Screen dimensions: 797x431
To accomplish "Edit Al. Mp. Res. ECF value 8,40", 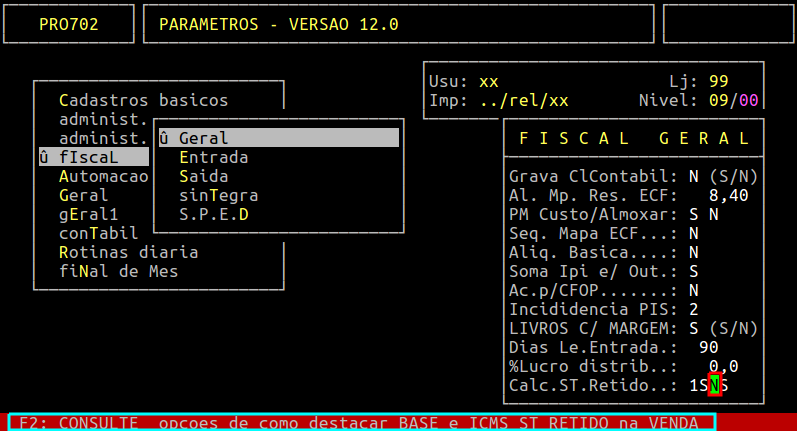I will pos(727,195).
